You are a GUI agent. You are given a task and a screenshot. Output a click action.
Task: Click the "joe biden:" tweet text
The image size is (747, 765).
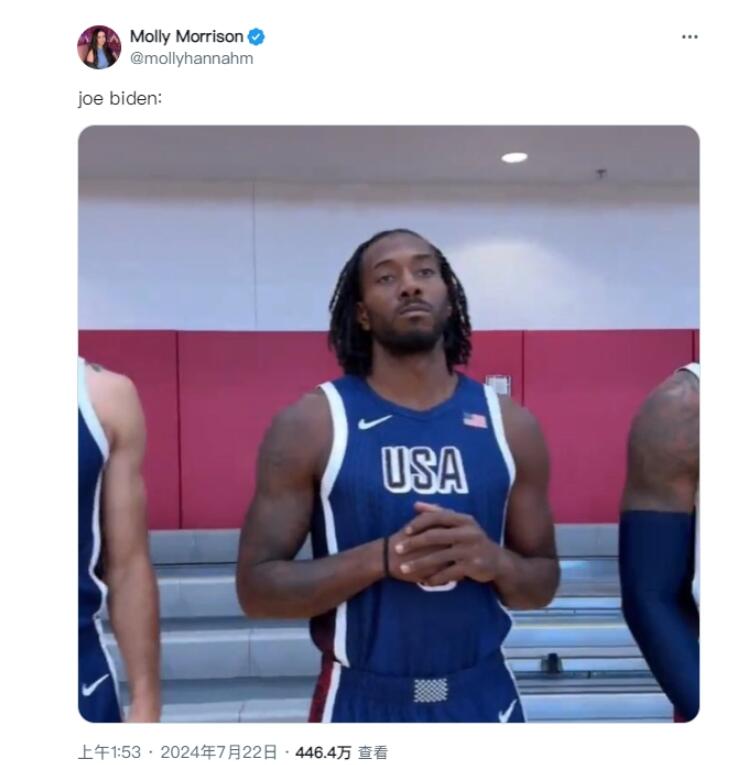pyautogui.click(x=120, y=99)
